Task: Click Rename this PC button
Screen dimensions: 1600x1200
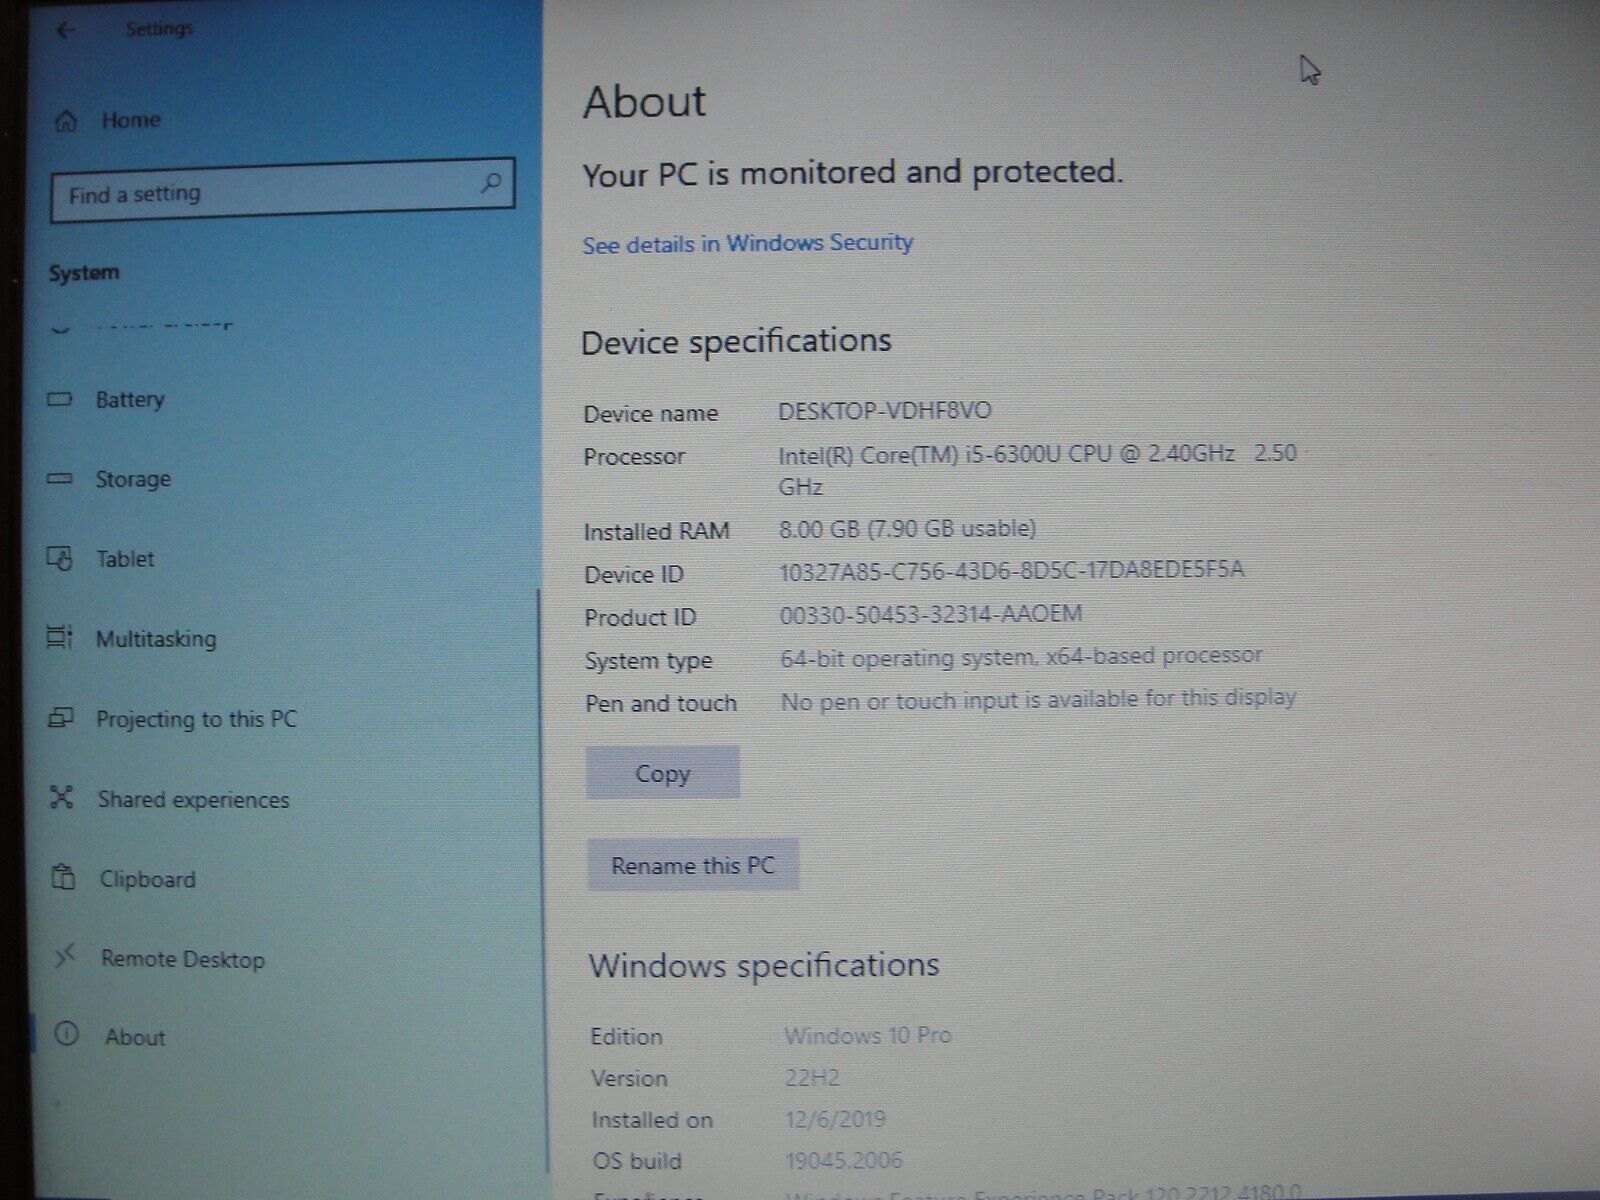Action: (693, 865)
